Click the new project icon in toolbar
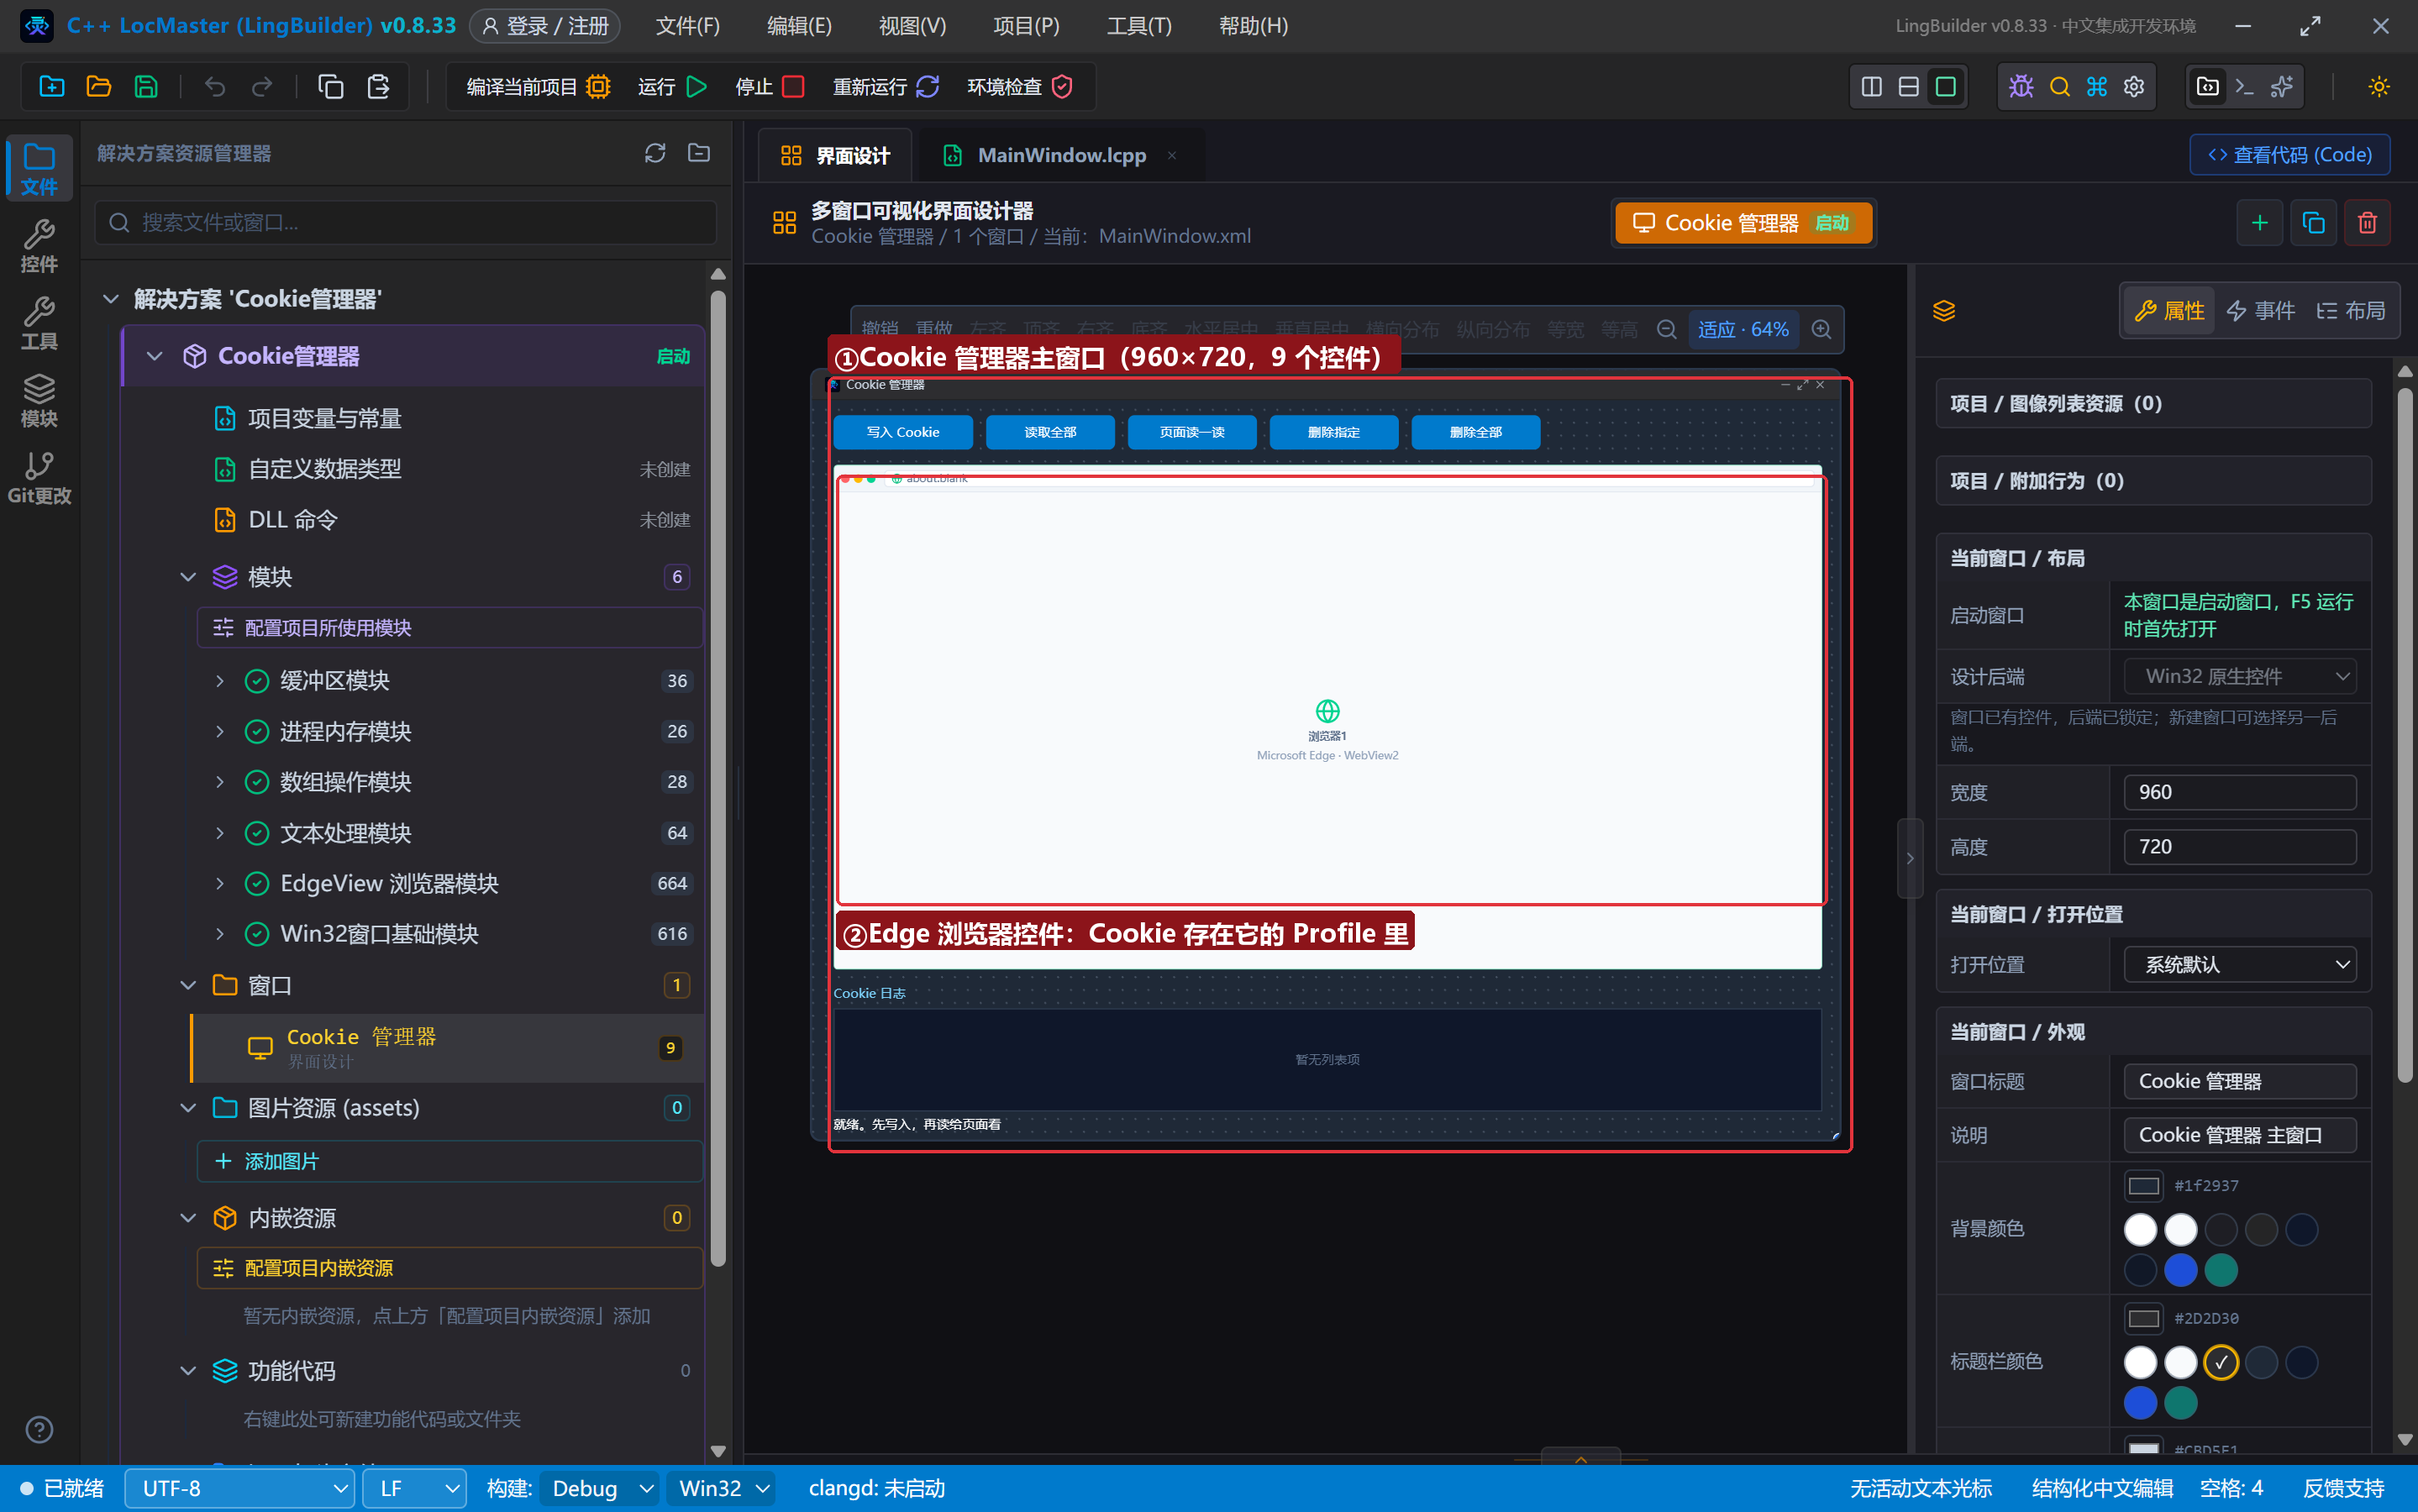Image resolution: width=2418 pixels, height=1512 pixels. click(51, 87)
